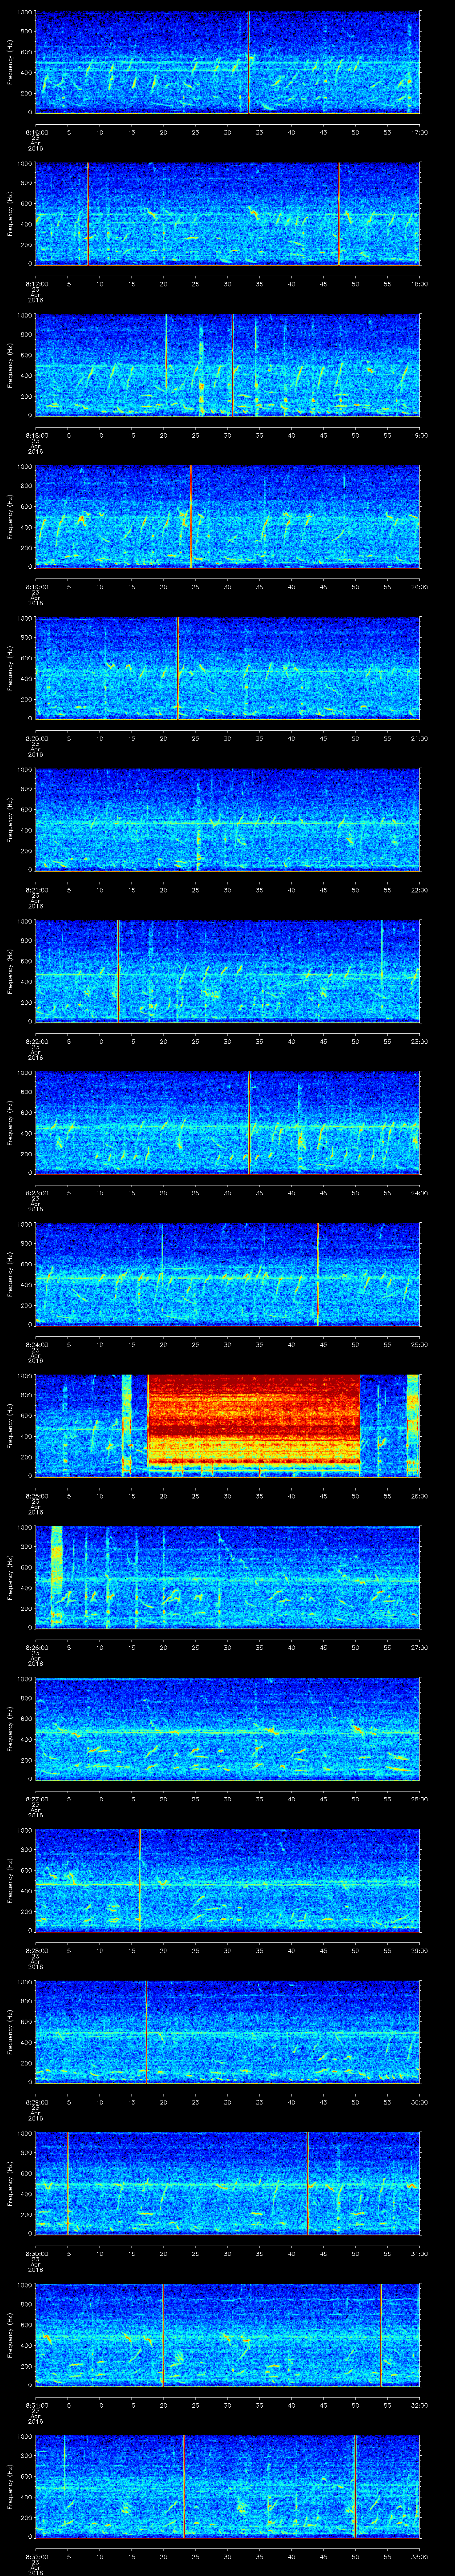Click the time label 8:27:00
This screenshot has width=455, height=2576.
click(x=36, y=1799)
